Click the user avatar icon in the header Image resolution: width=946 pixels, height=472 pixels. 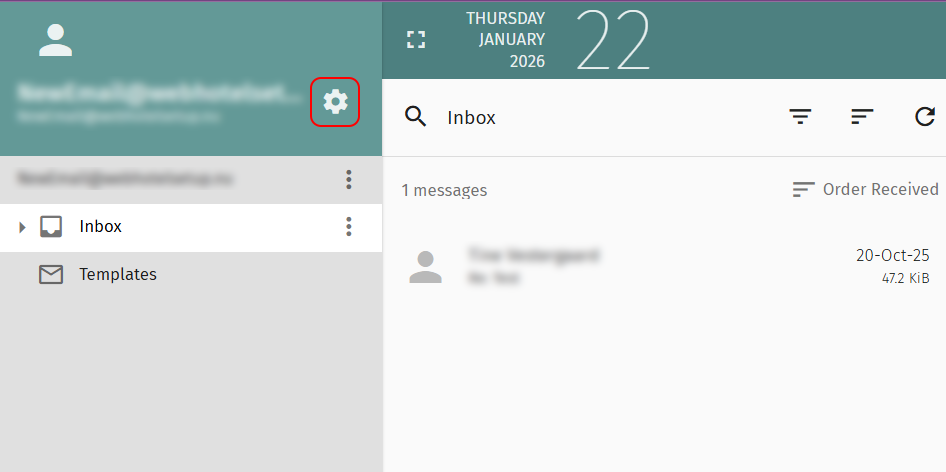56,40
